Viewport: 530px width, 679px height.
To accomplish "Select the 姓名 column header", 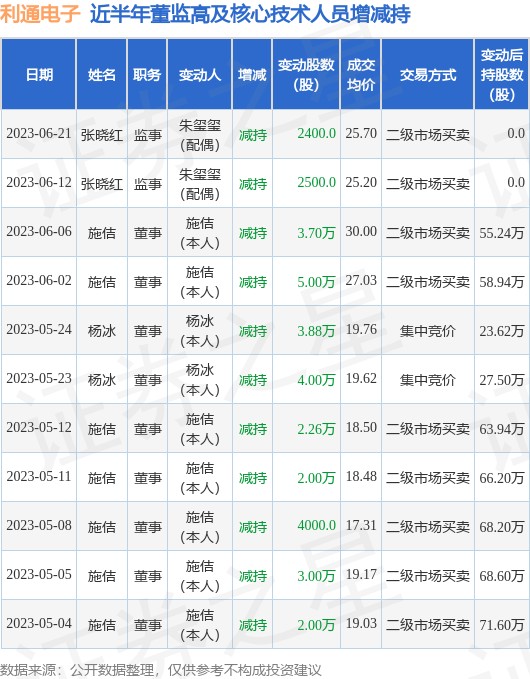I will pyautogui.click(x=102, y=74).
